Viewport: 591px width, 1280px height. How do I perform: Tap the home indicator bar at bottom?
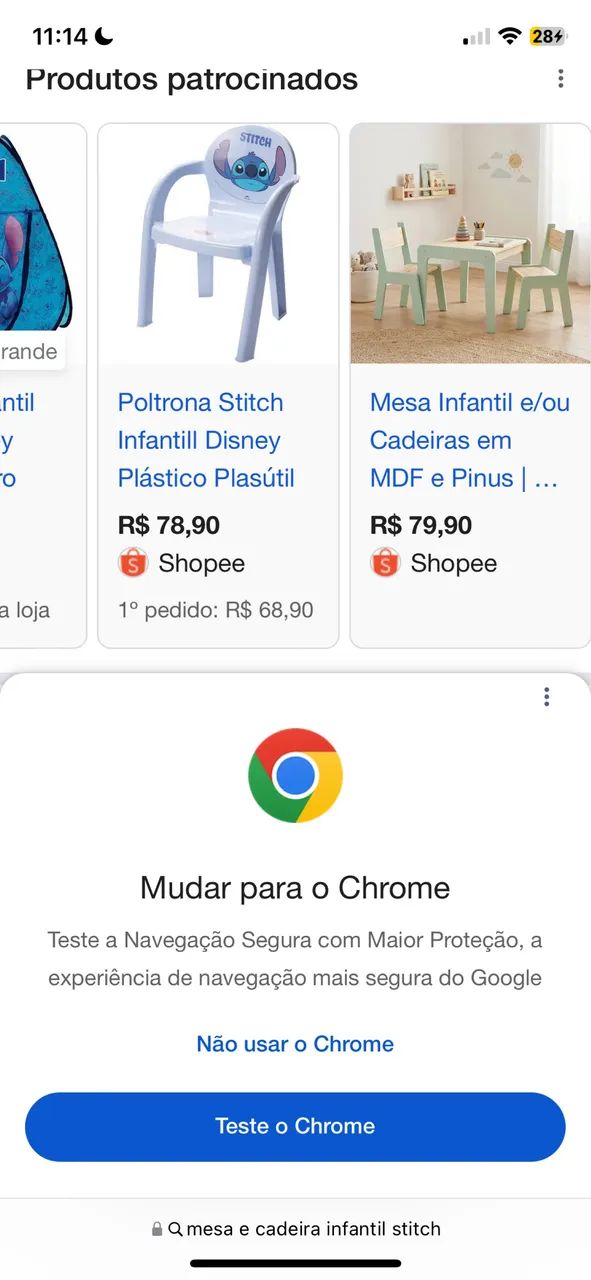coord(295,1263)
